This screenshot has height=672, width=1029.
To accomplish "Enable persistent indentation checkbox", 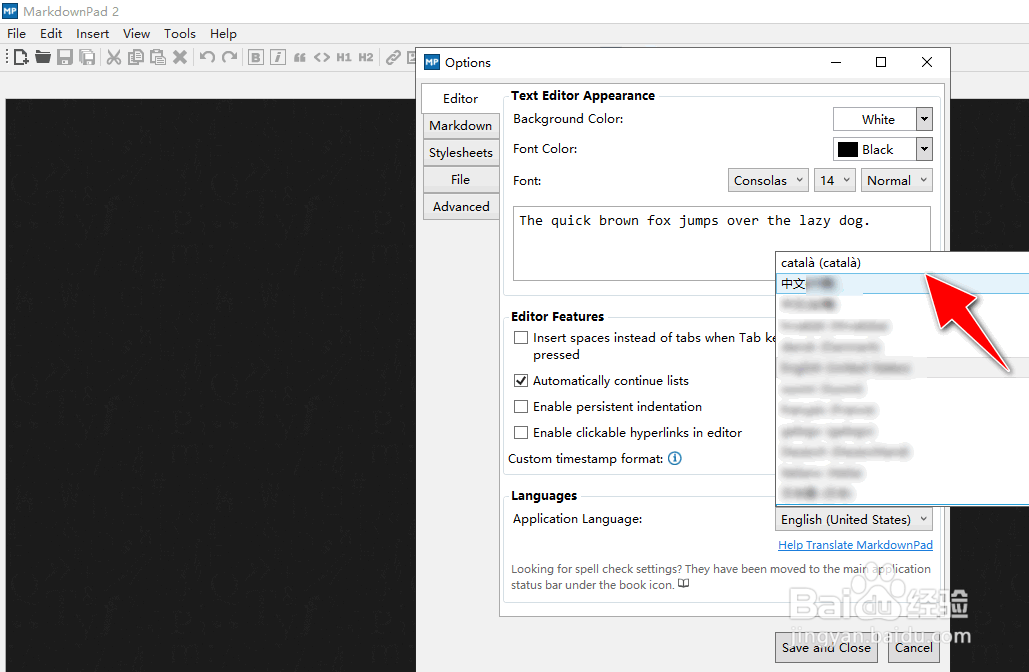I will pos(521,407).
